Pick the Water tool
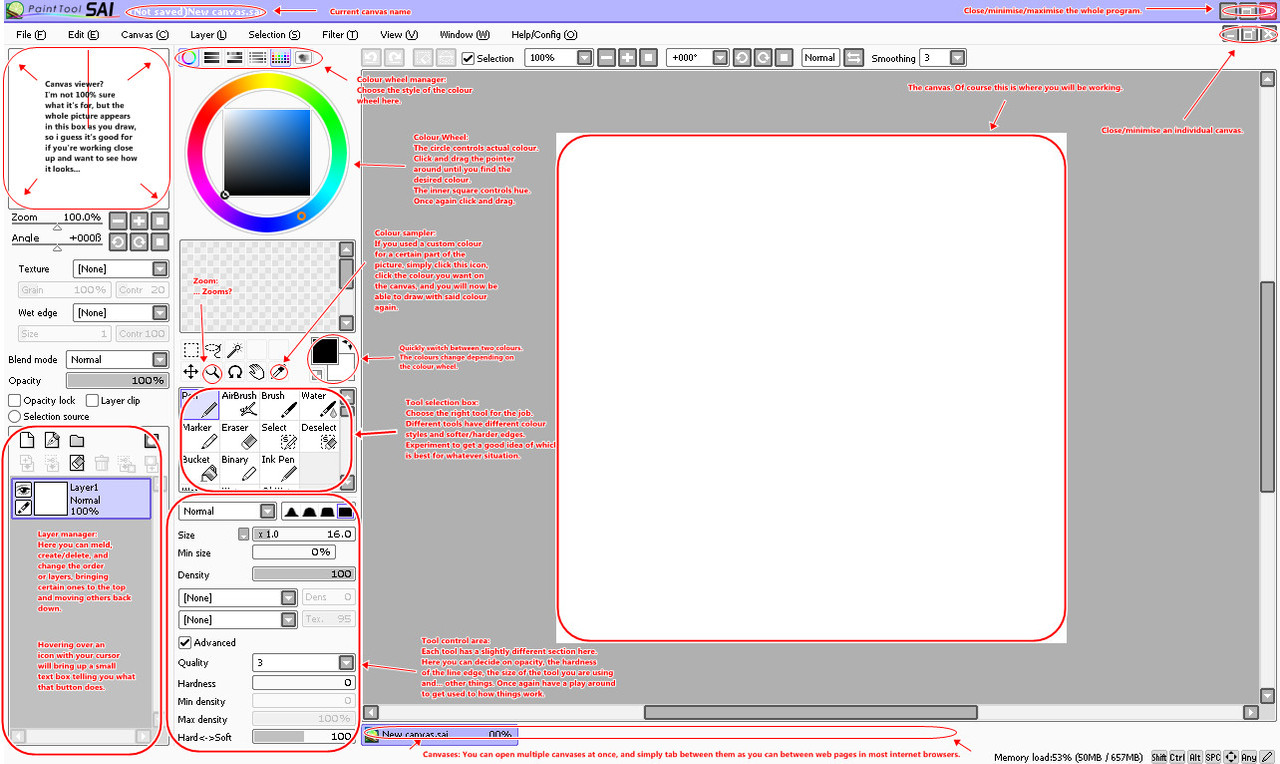Image resolution: width=1280 pixels, height=764 pixels. pos(319,404)
